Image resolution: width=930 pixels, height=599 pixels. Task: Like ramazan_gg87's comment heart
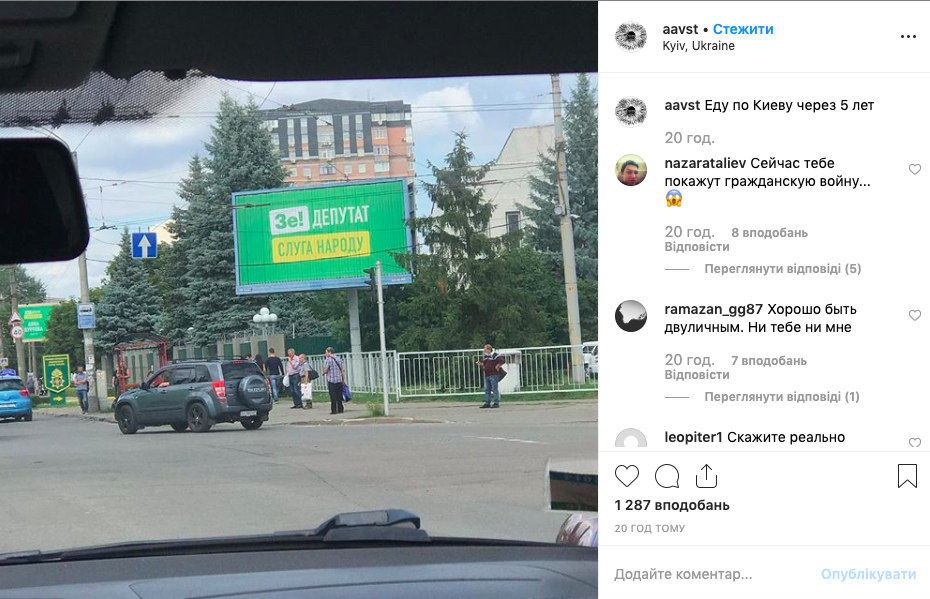(915, 316)
